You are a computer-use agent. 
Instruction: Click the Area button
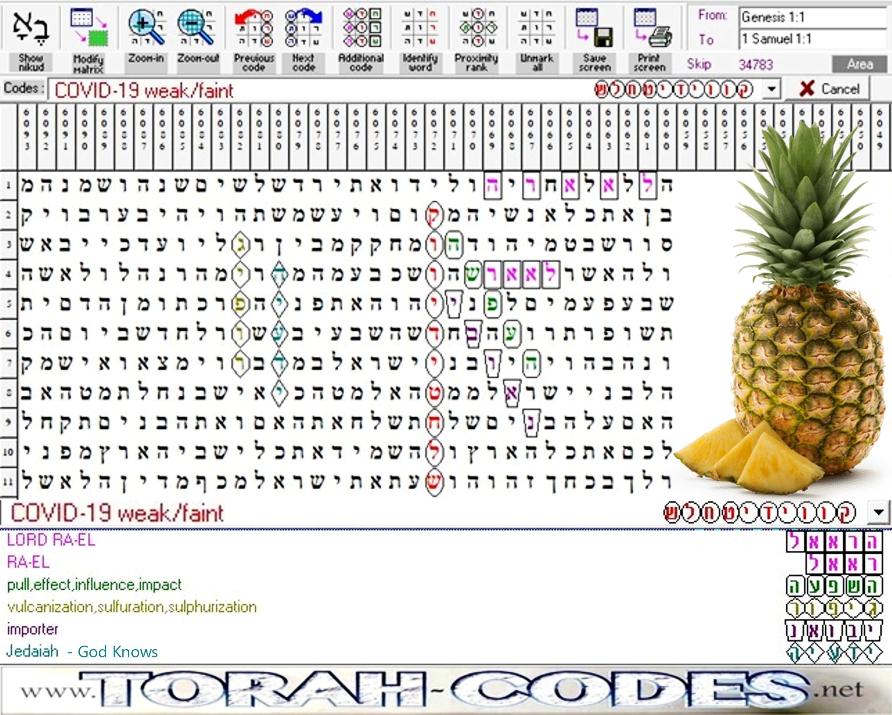pyautogui.click(x=859, y=64)
